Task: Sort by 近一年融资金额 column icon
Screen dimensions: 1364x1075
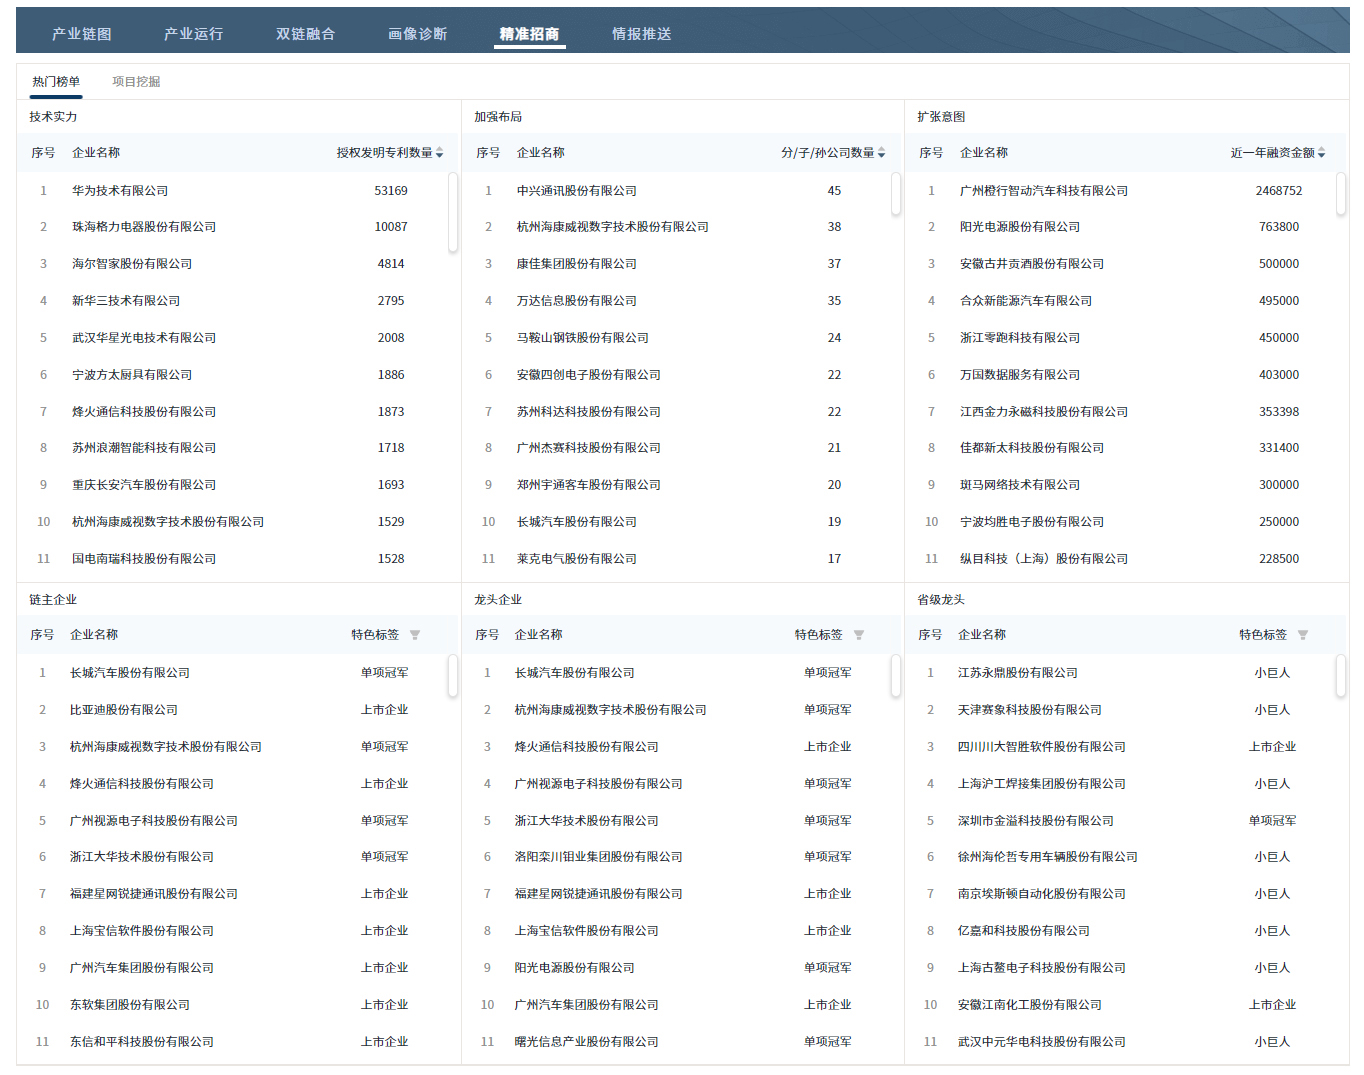Action: click(1321, 153)
